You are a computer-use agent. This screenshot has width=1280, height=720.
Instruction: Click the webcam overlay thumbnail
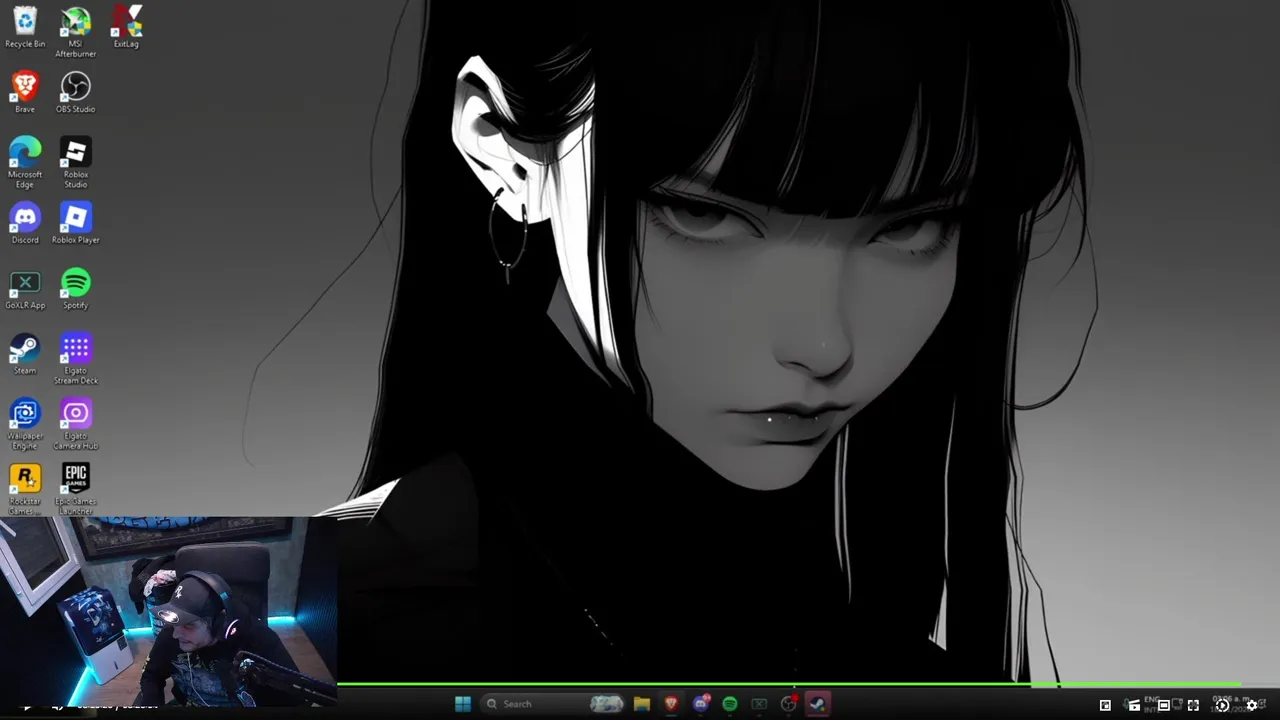(168, 611)
